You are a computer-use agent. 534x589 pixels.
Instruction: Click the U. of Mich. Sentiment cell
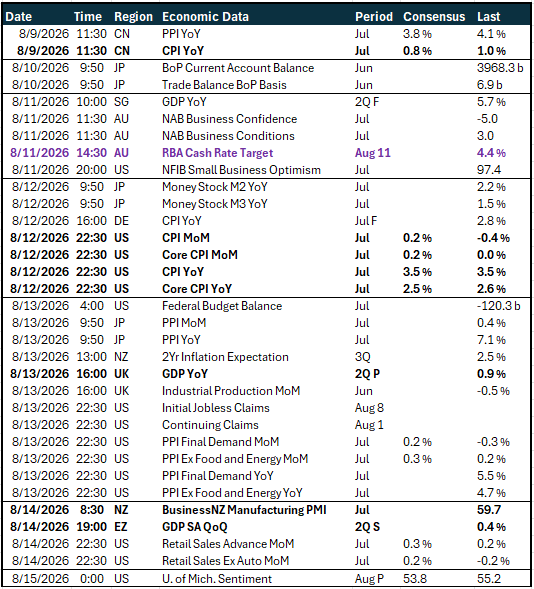click(x=217, y=578)
